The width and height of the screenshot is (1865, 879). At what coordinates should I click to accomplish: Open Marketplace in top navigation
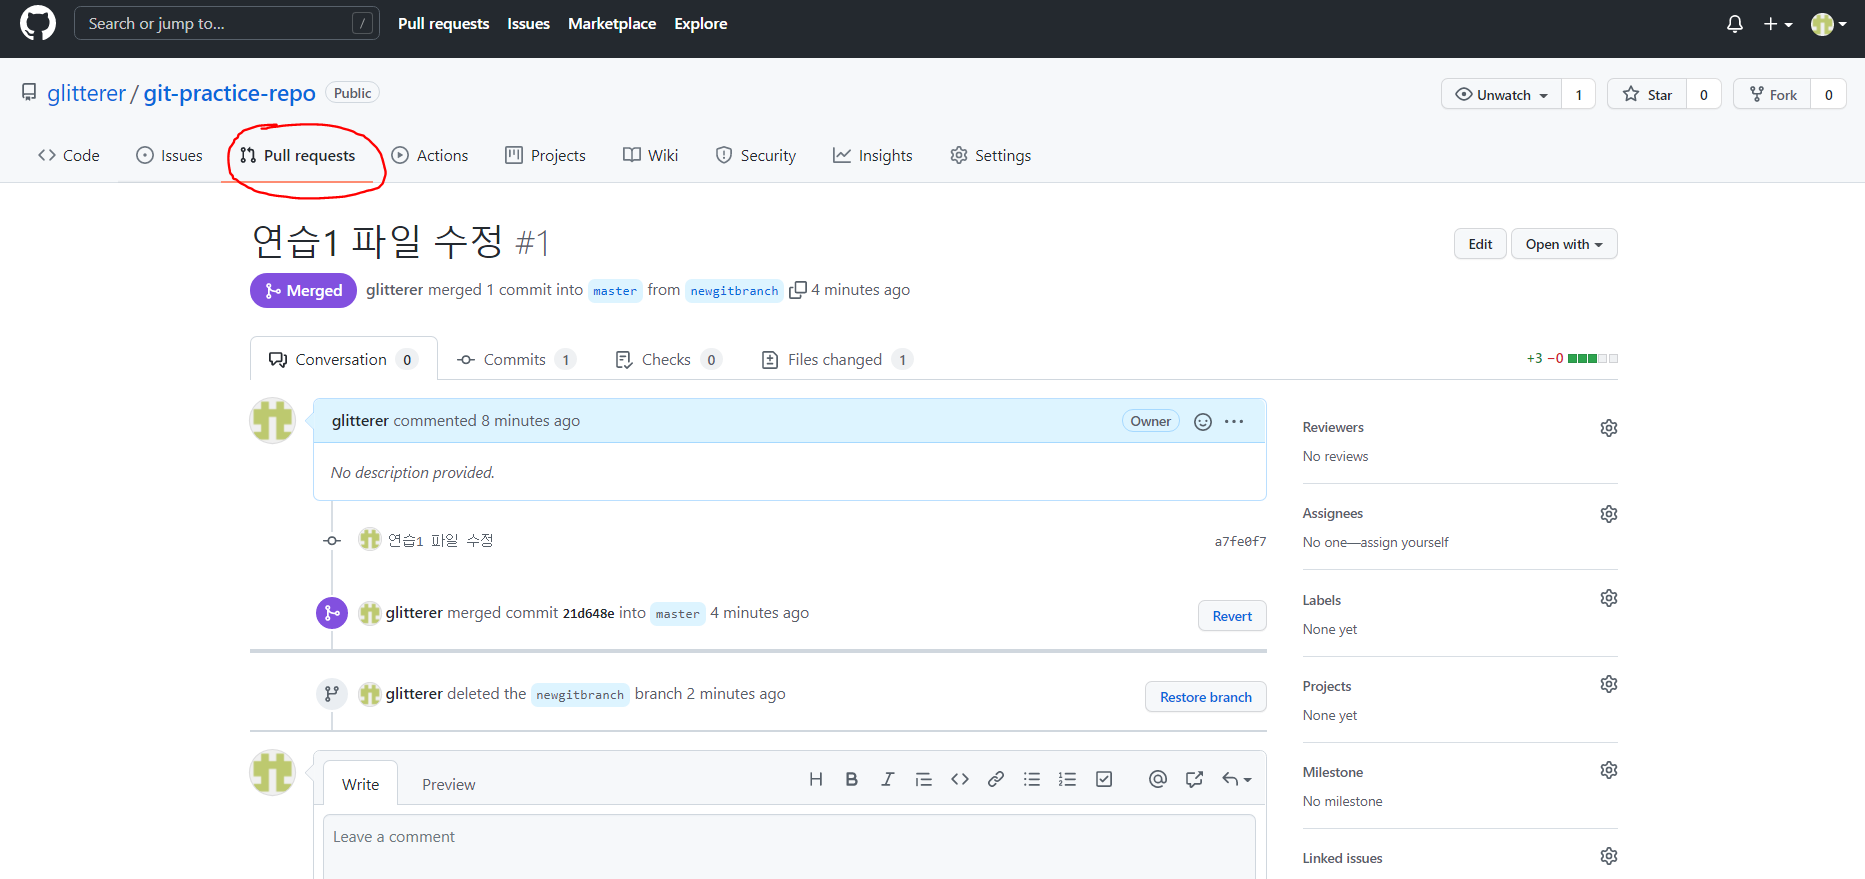pos(612,24)
